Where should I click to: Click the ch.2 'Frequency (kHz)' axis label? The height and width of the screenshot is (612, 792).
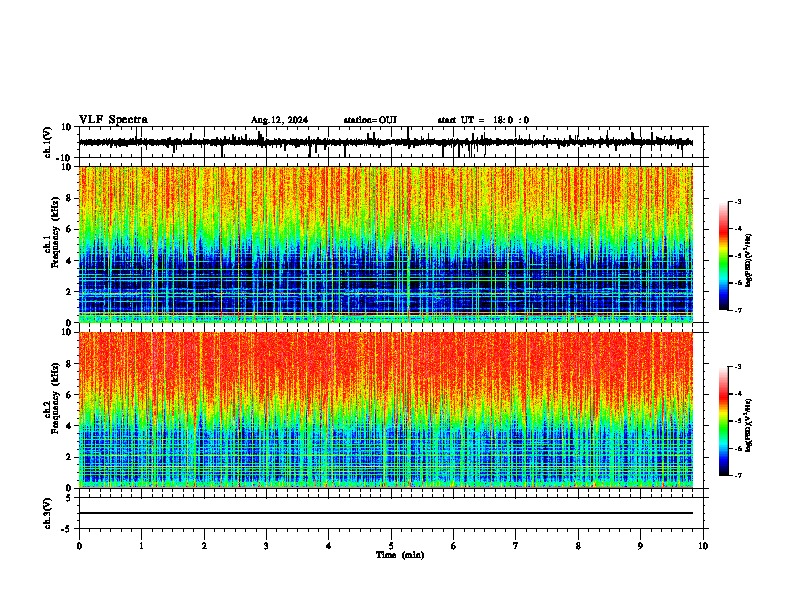tap(55, 398)
